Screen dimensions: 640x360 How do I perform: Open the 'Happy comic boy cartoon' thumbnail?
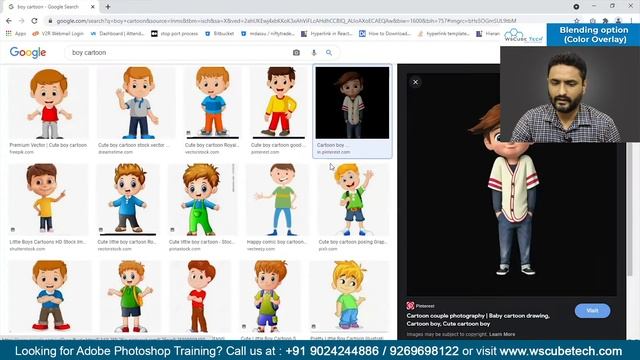[x=278, y=199]
